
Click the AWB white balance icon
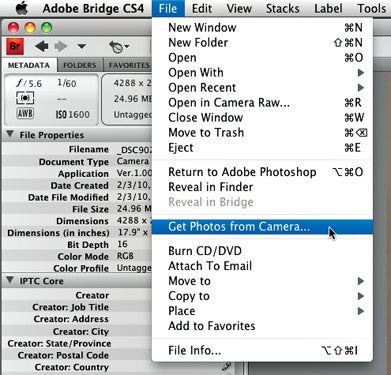coord(25,114)
